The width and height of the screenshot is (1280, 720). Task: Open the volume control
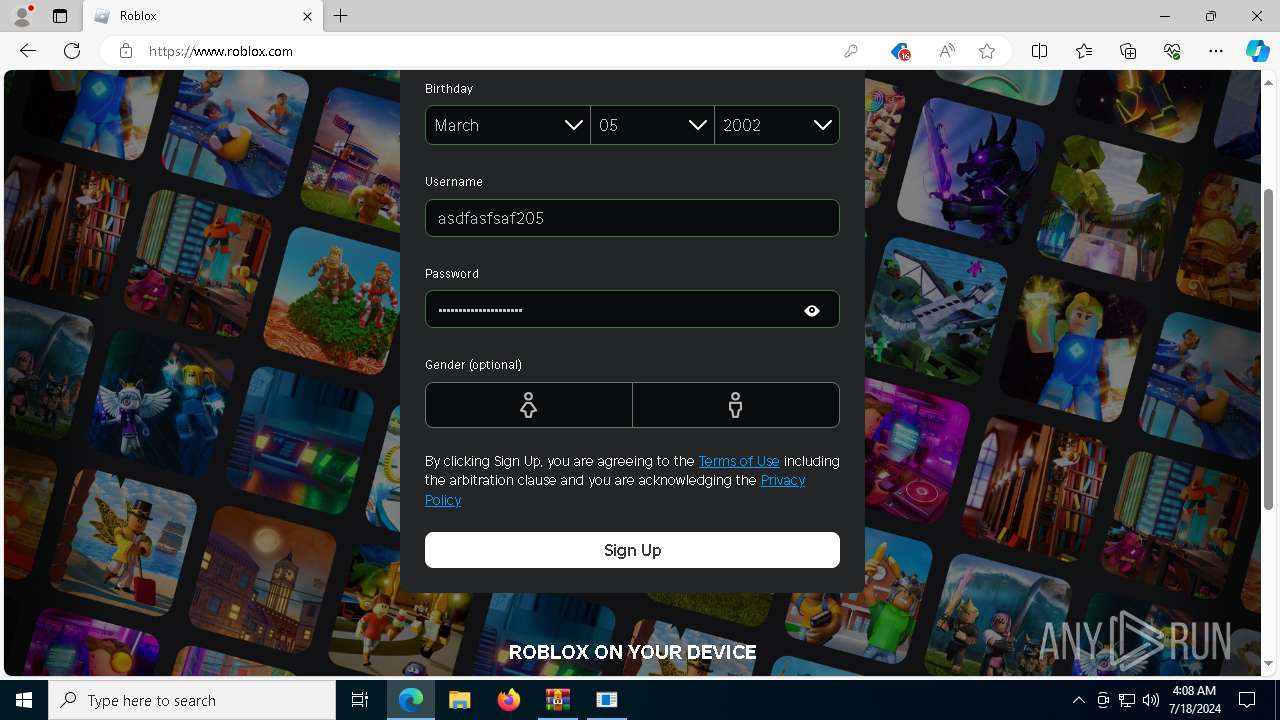click(x=1151, y=700)
